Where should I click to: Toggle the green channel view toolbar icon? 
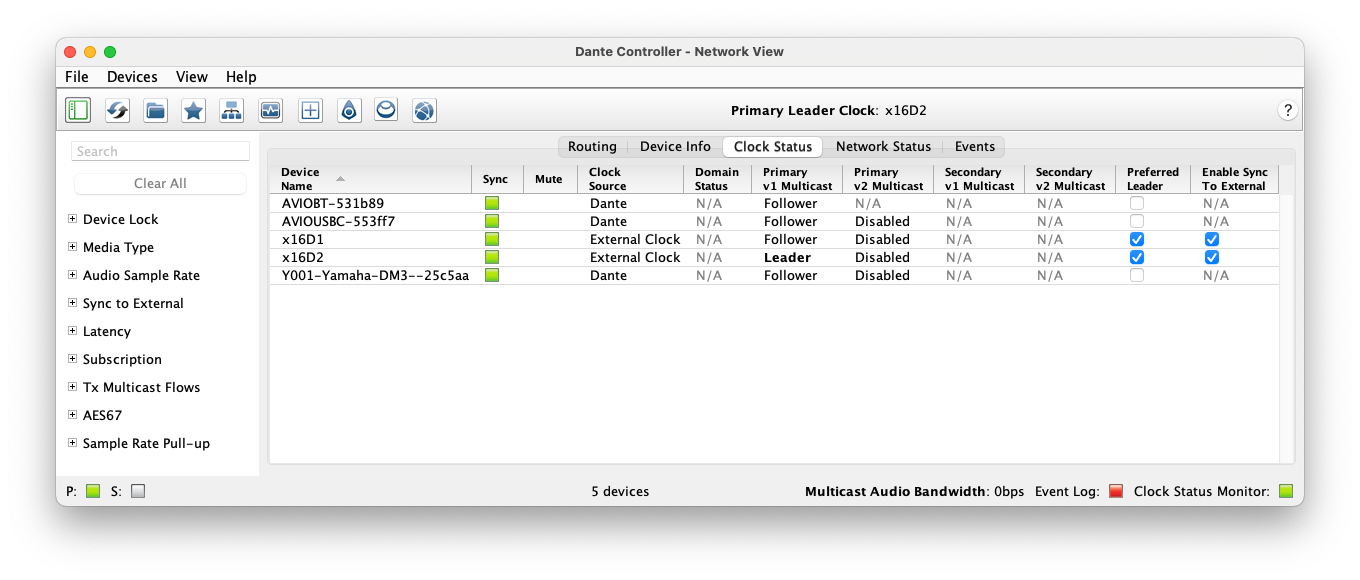pyautogui.click(x=78, y=110)
